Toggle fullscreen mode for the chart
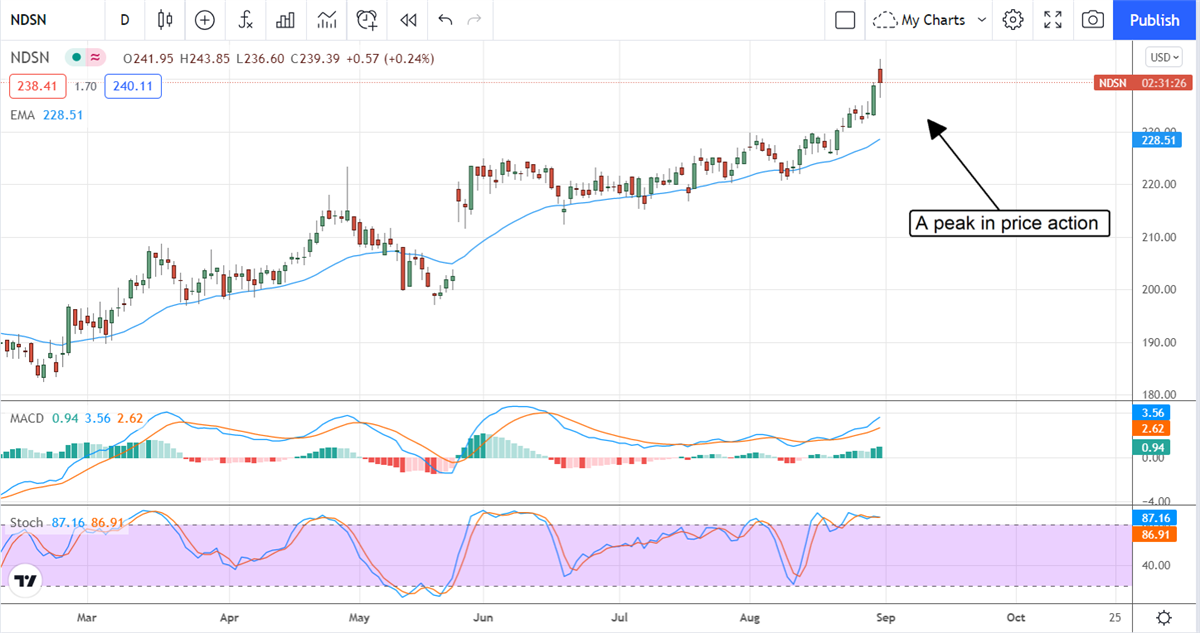 coord(1053,20)
